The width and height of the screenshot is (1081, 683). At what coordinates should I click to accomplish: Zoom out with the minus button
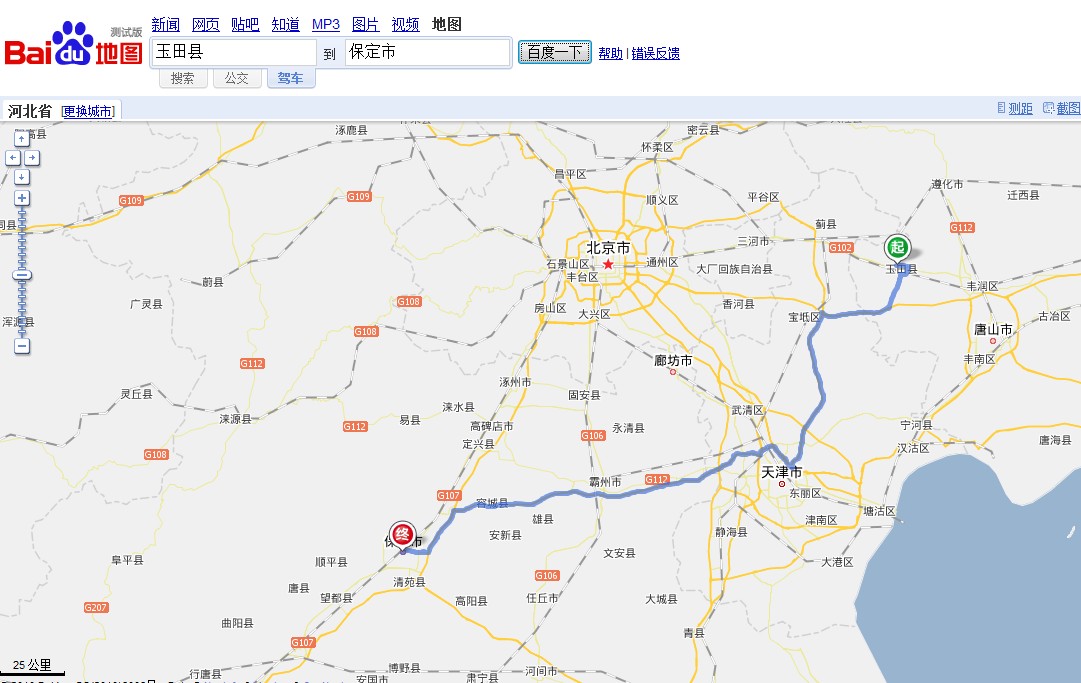tap(22, 346)
